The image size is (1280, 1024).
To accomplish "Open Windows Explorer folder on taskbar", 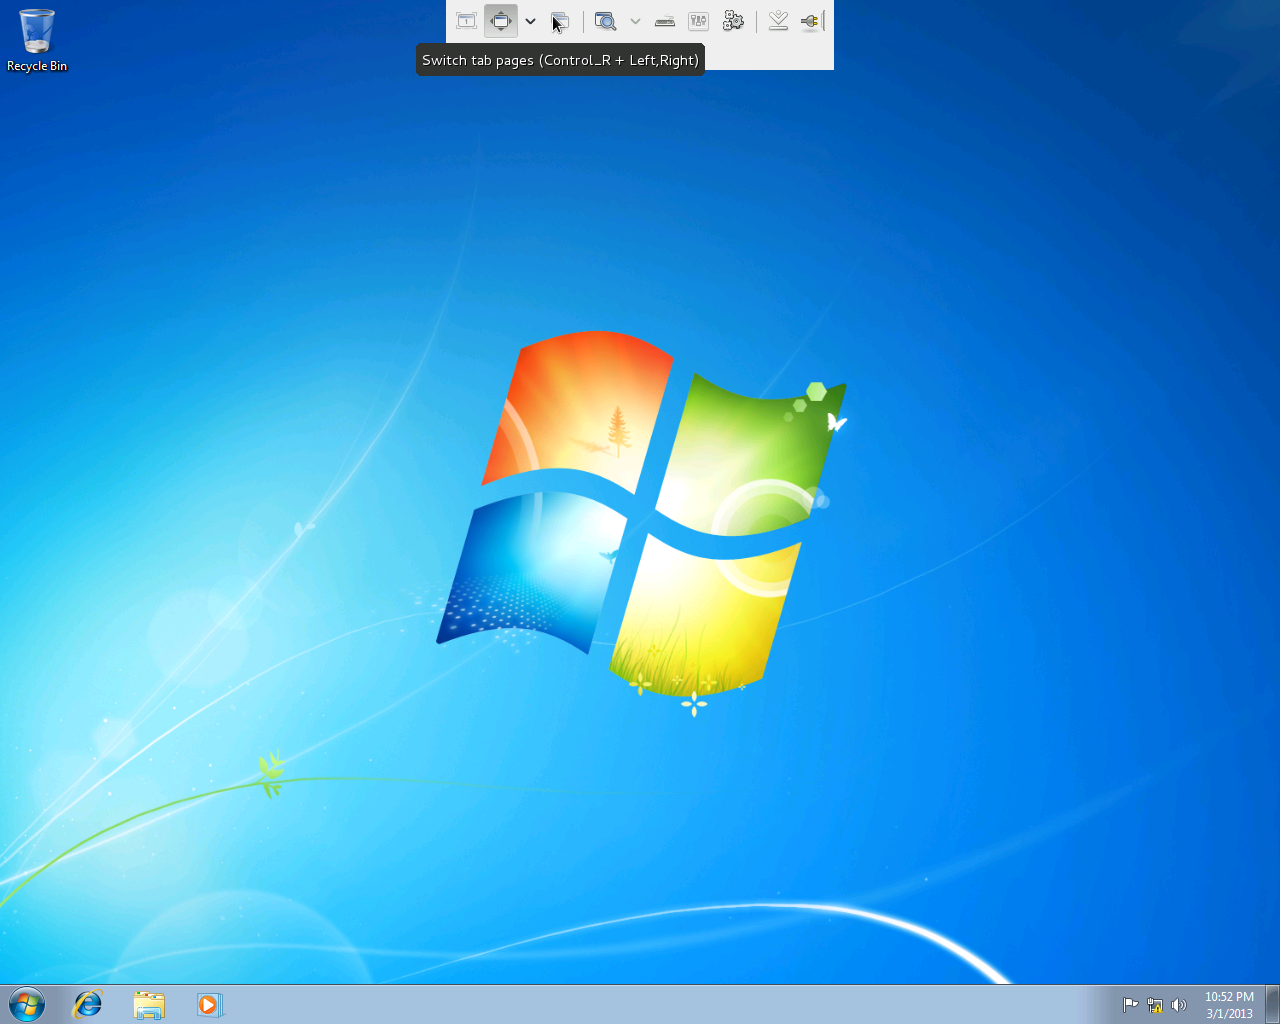I will (149, 1004).
